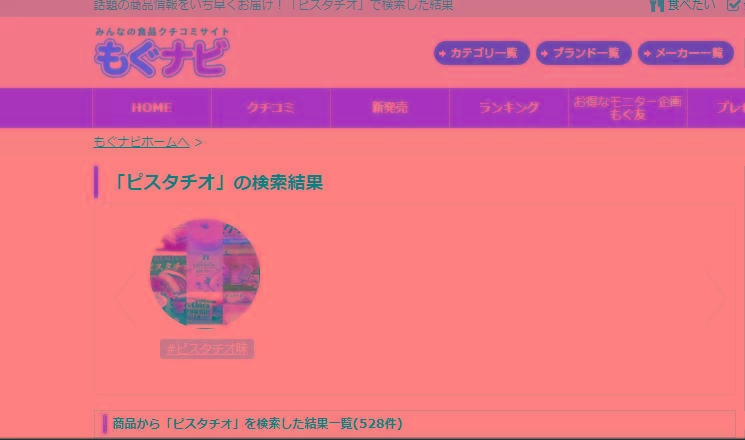
Task: Open the #ピスタチオ味 hashtag link
Action: [207, 349]
